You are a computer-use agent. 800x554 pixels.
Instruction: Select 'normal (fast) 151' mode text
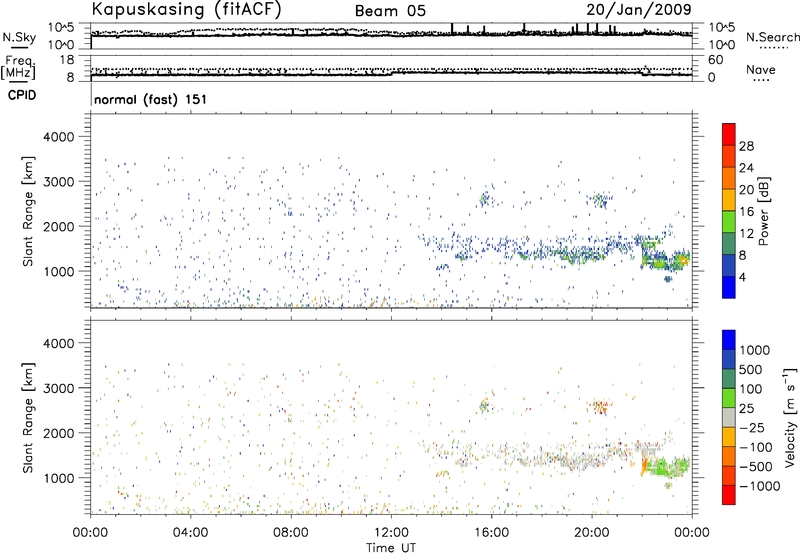tap(151, 99)
